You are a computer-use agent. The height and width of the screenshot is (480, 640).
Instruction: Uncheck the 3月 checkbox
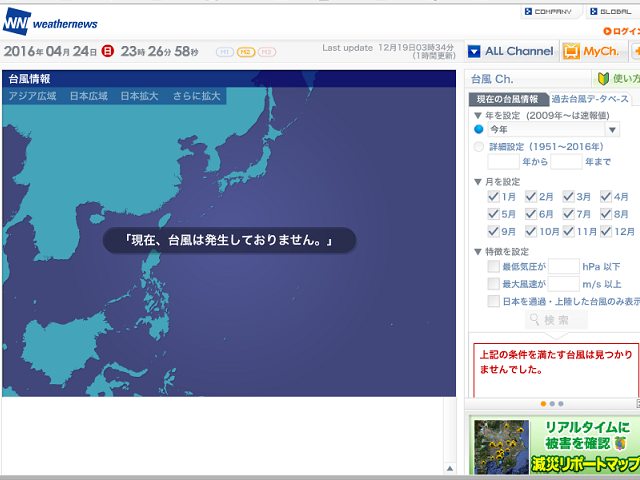[x=568, y=197]
